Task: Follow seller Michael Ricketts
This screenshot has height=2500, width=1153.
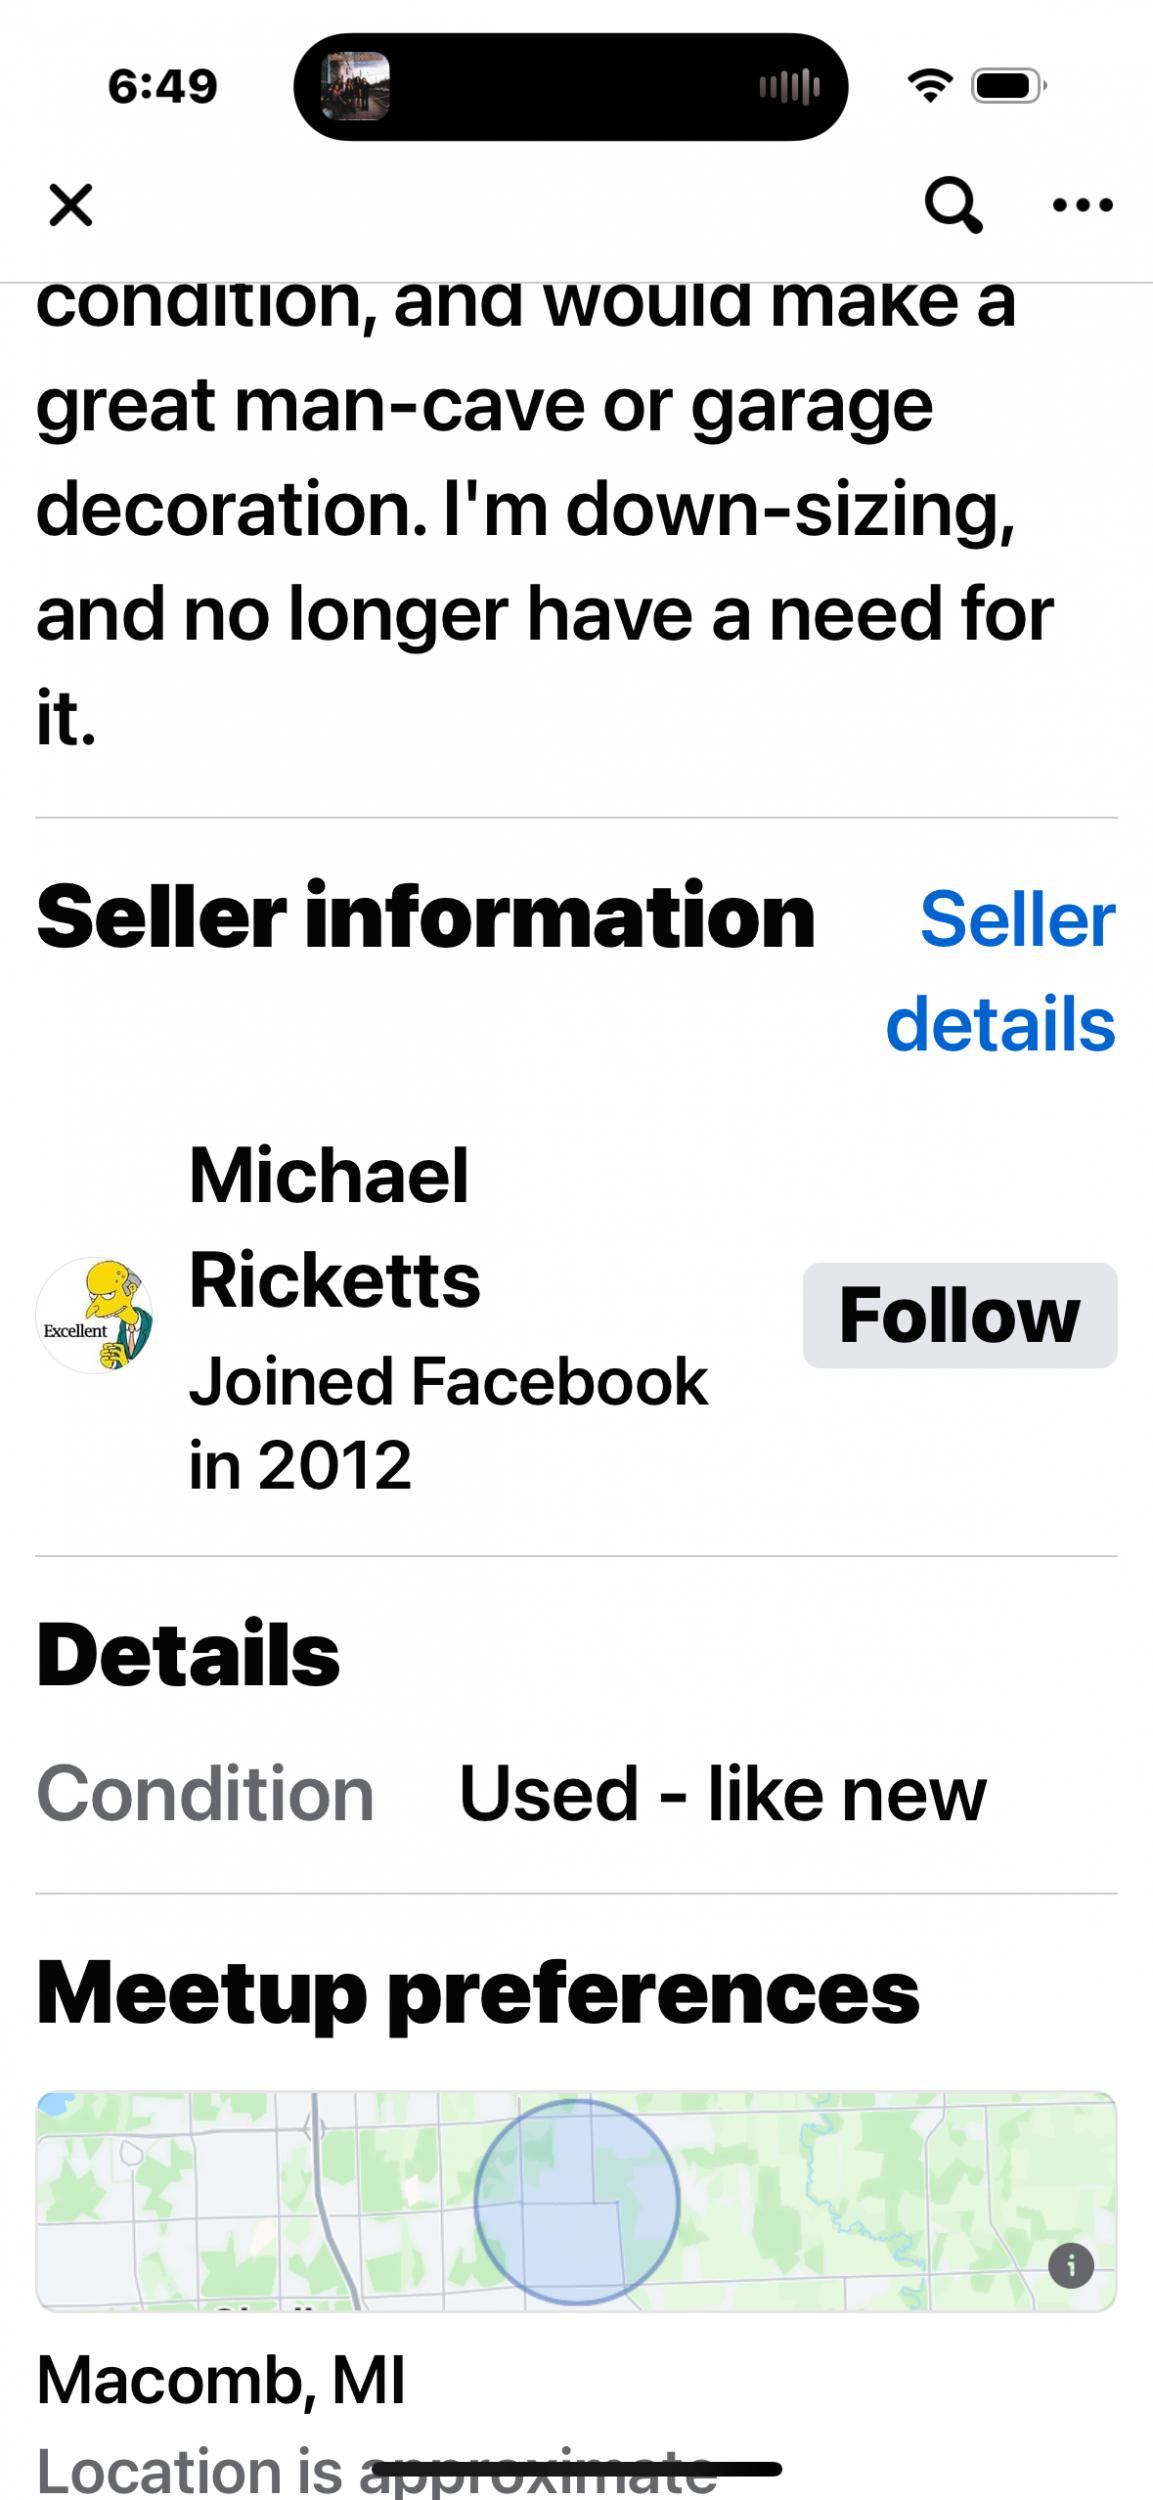Action: pos(959,1315)
